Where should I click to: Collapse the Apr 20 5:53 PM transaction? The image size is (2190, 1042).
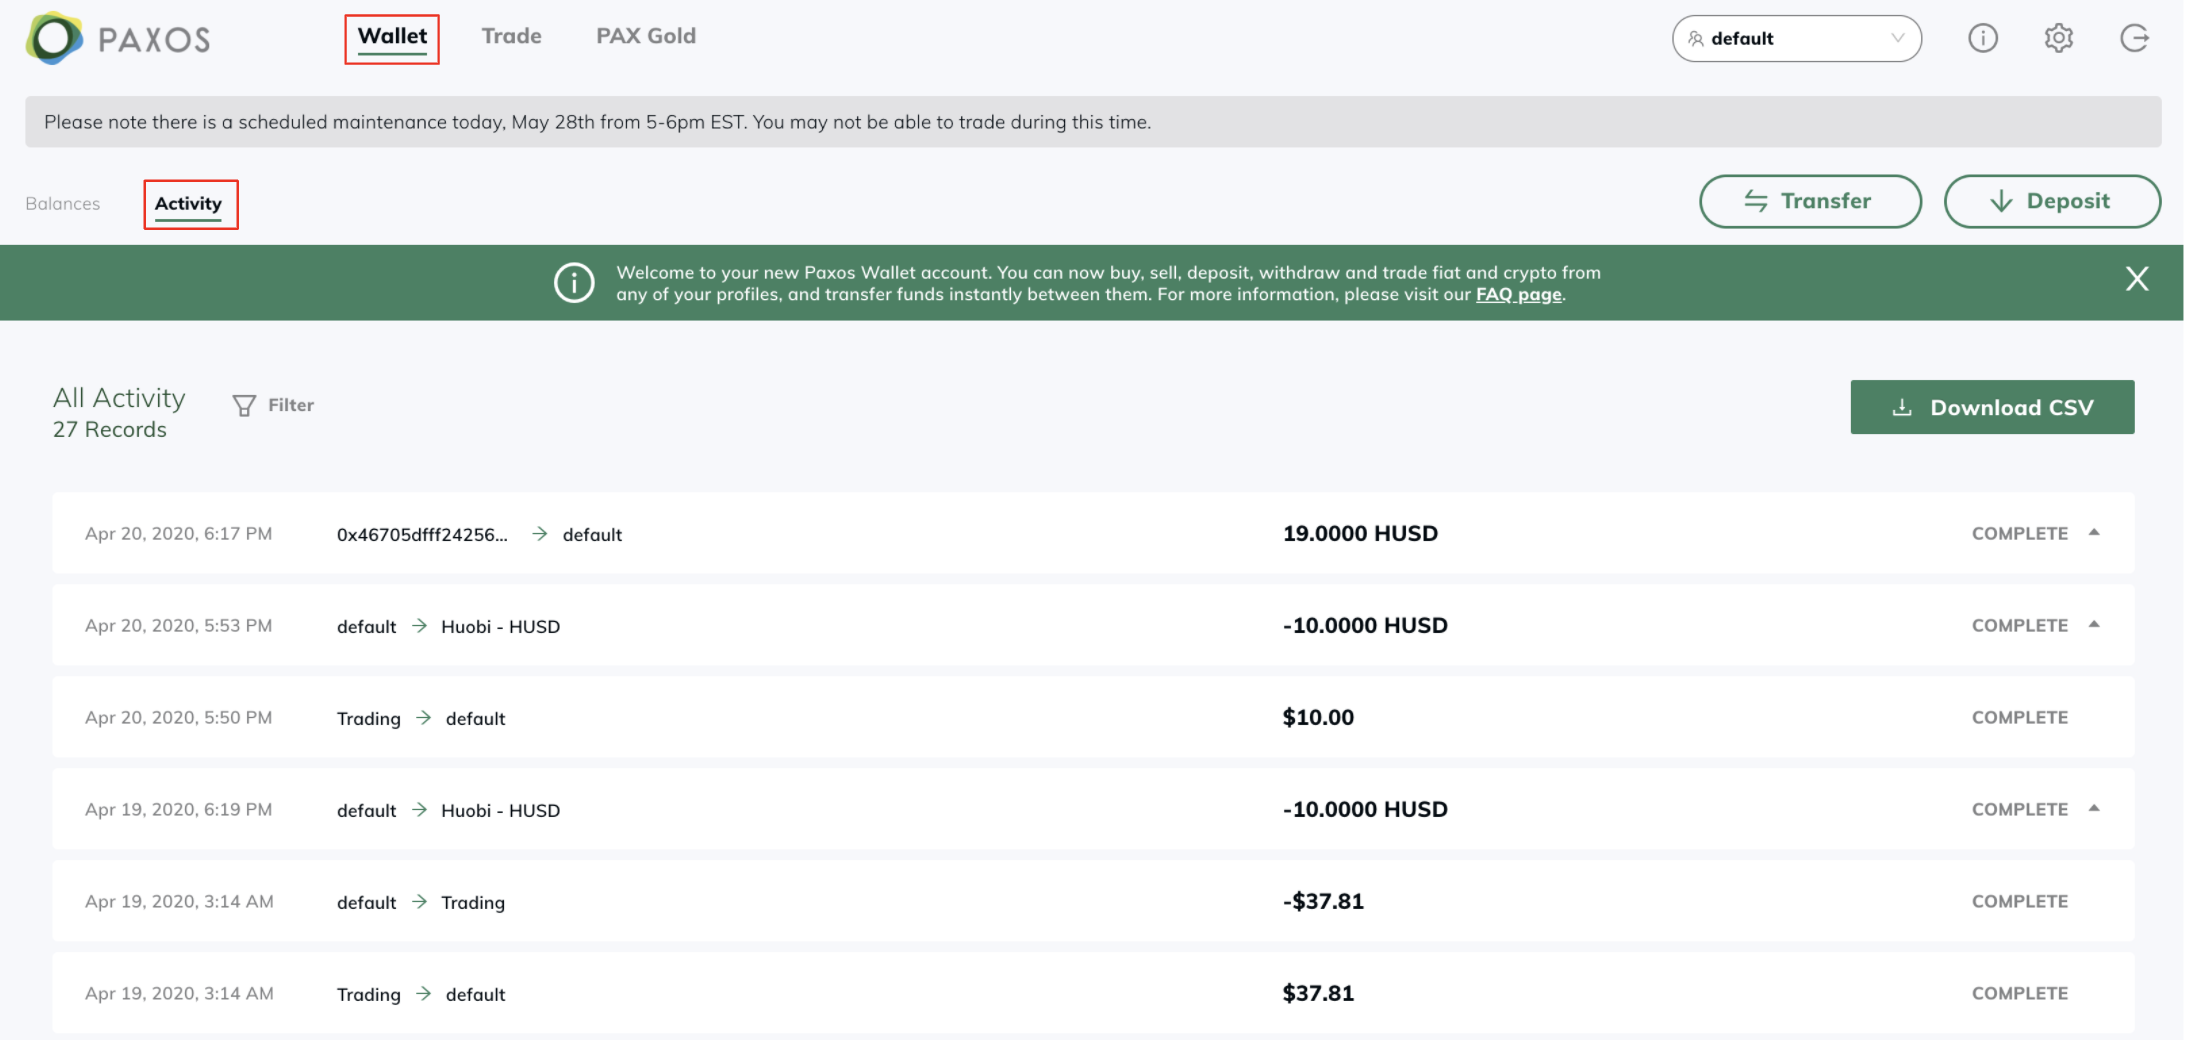click(x=2094, y=625)
